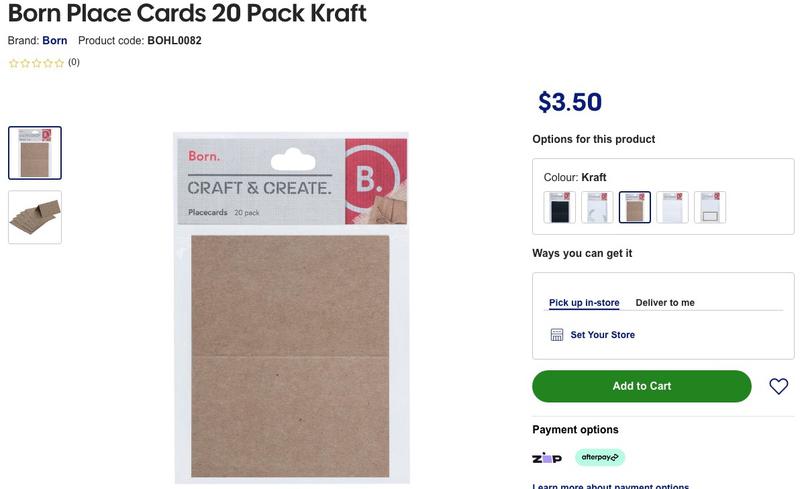Open the Born brand link
Screen dimensions: 800x489
coord(55,41)
